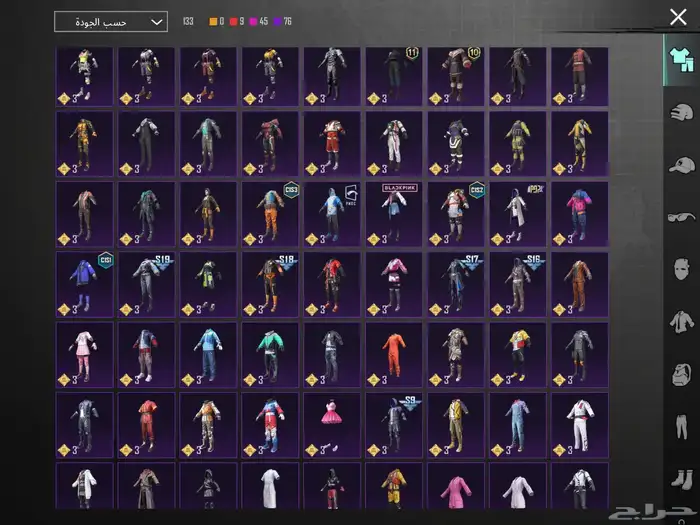Open the shoes category icon
Image resolution: width=700 pixels, height=525 pixels.
pos(681,479)
